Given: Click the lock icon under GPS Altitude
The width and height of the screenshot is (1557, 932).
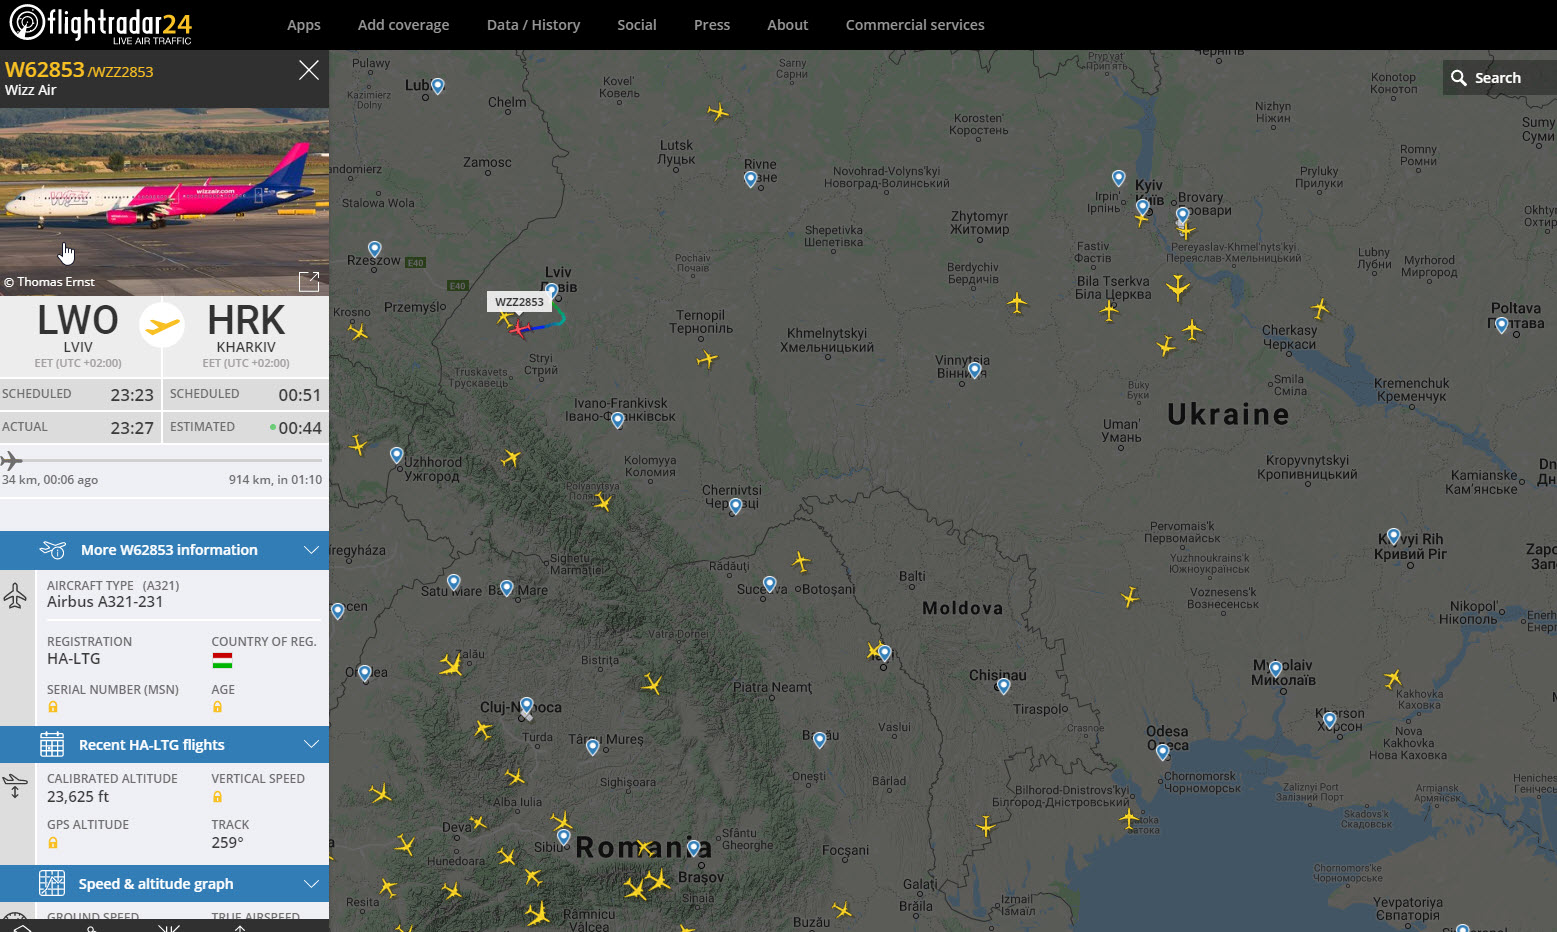Looking at the screenshot, I should pyautogui.click(x=53, y=843).
